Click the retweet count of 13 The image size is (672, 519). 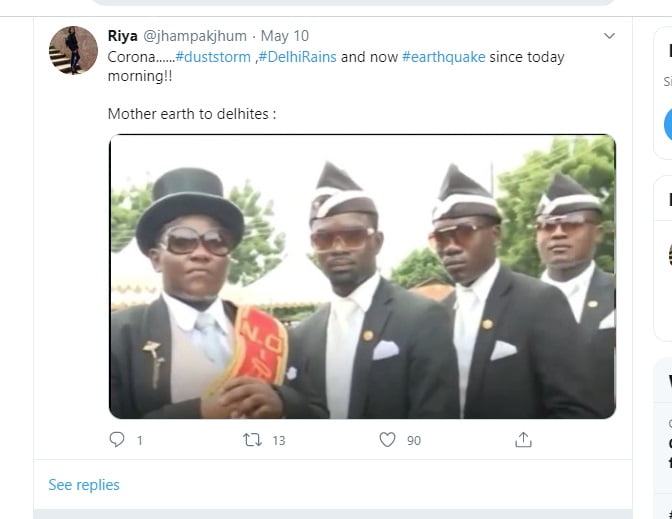tap(279, 441)
